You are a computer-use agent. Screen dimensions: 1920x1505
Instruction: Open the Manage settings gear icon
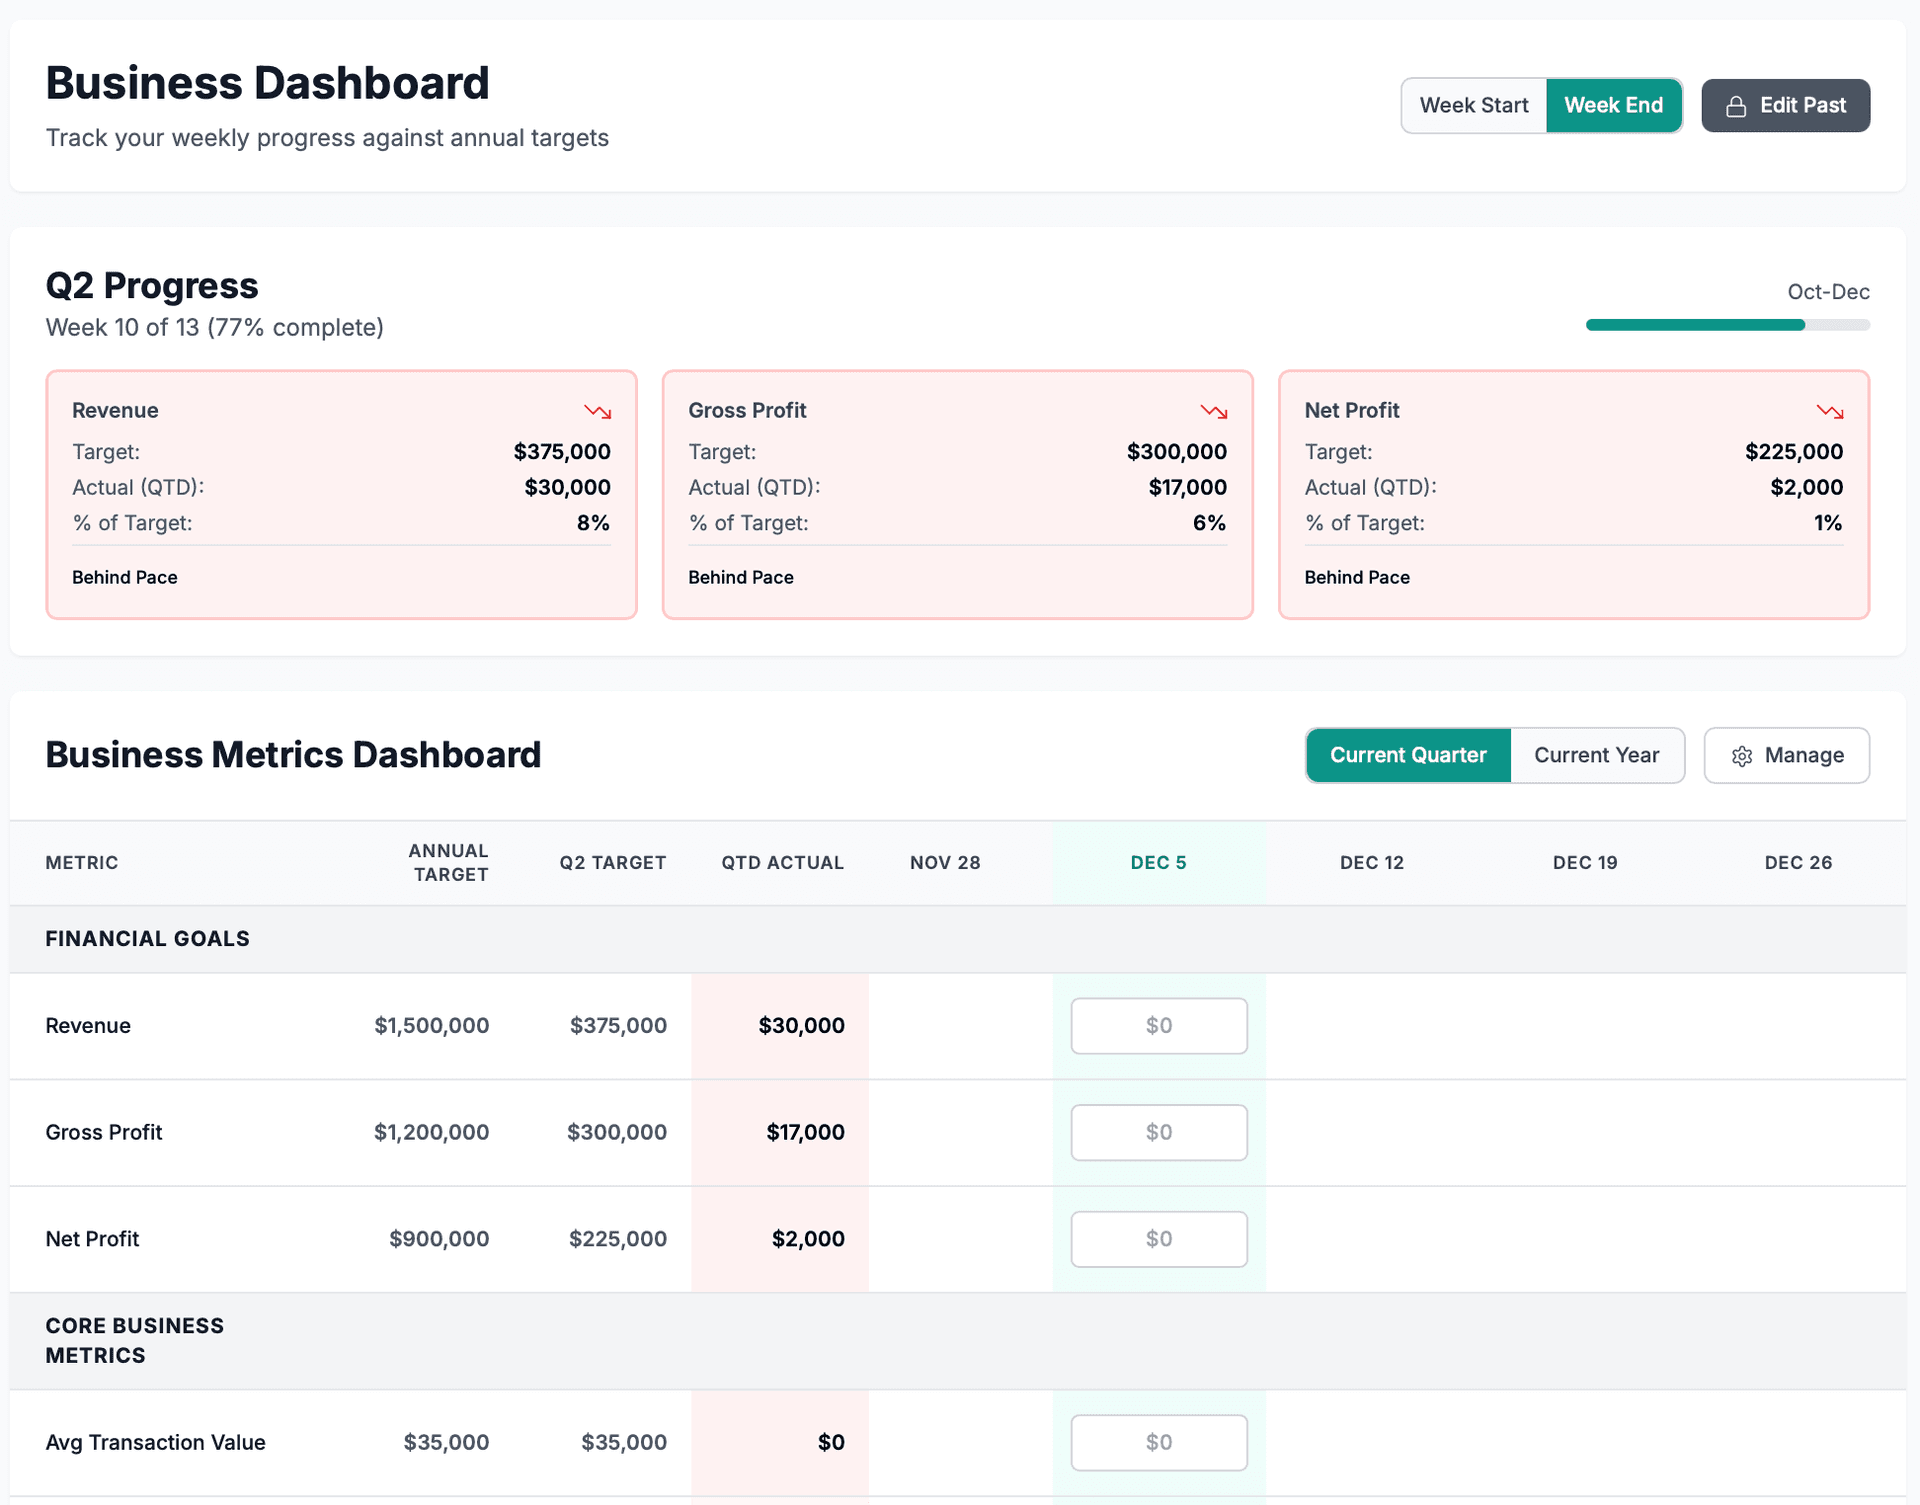click(x=1743, y=755)
